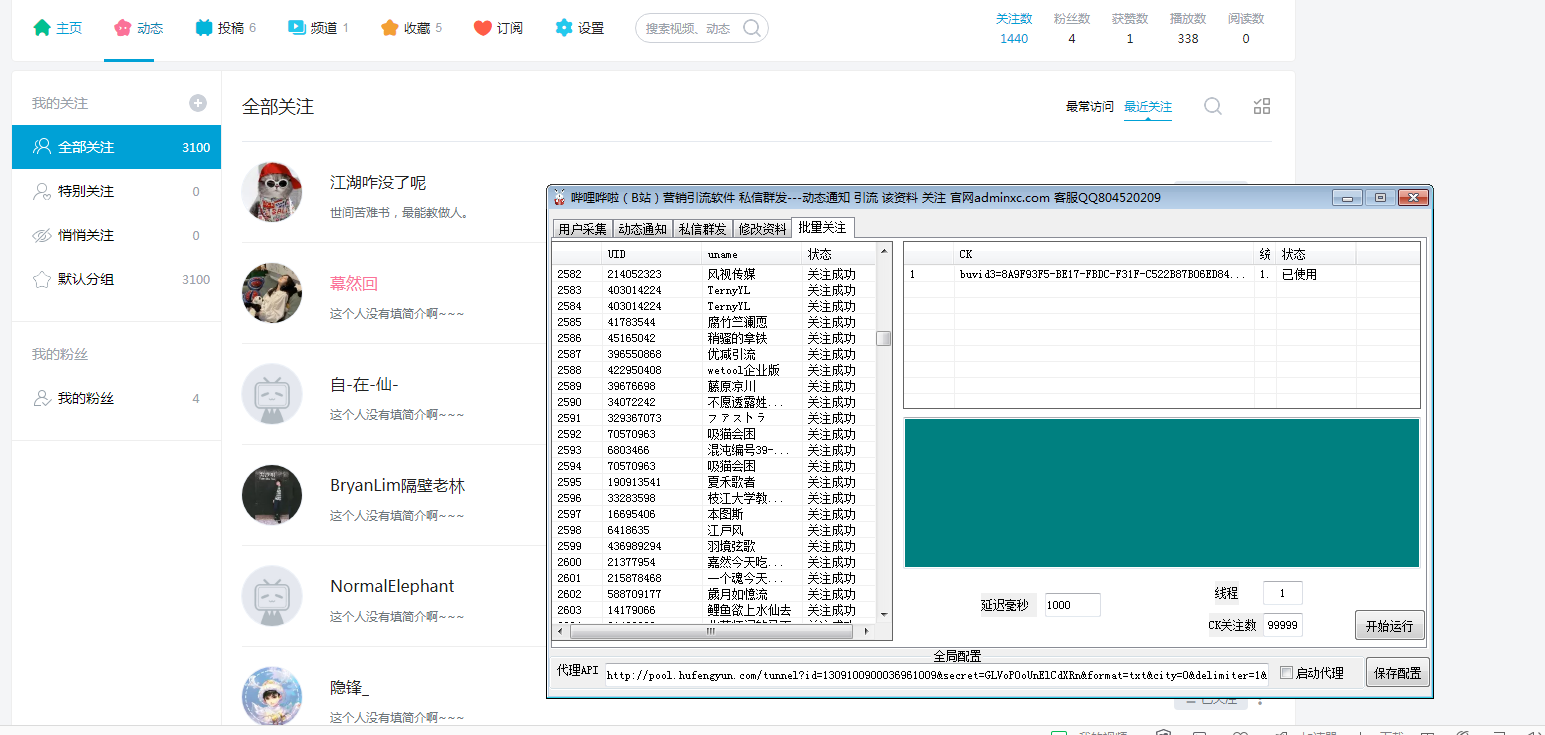Image resolution: width=1545 pixels, height=735 pixels.
Task: Click the magnifier icon in the top search box
Action: (x=752, y=28)
